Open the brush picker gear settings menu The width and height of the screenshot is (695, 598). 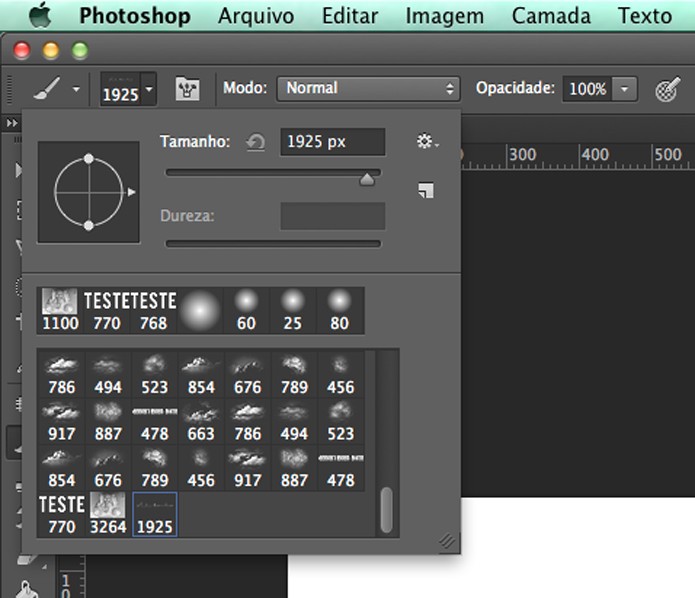click(427, 141)
